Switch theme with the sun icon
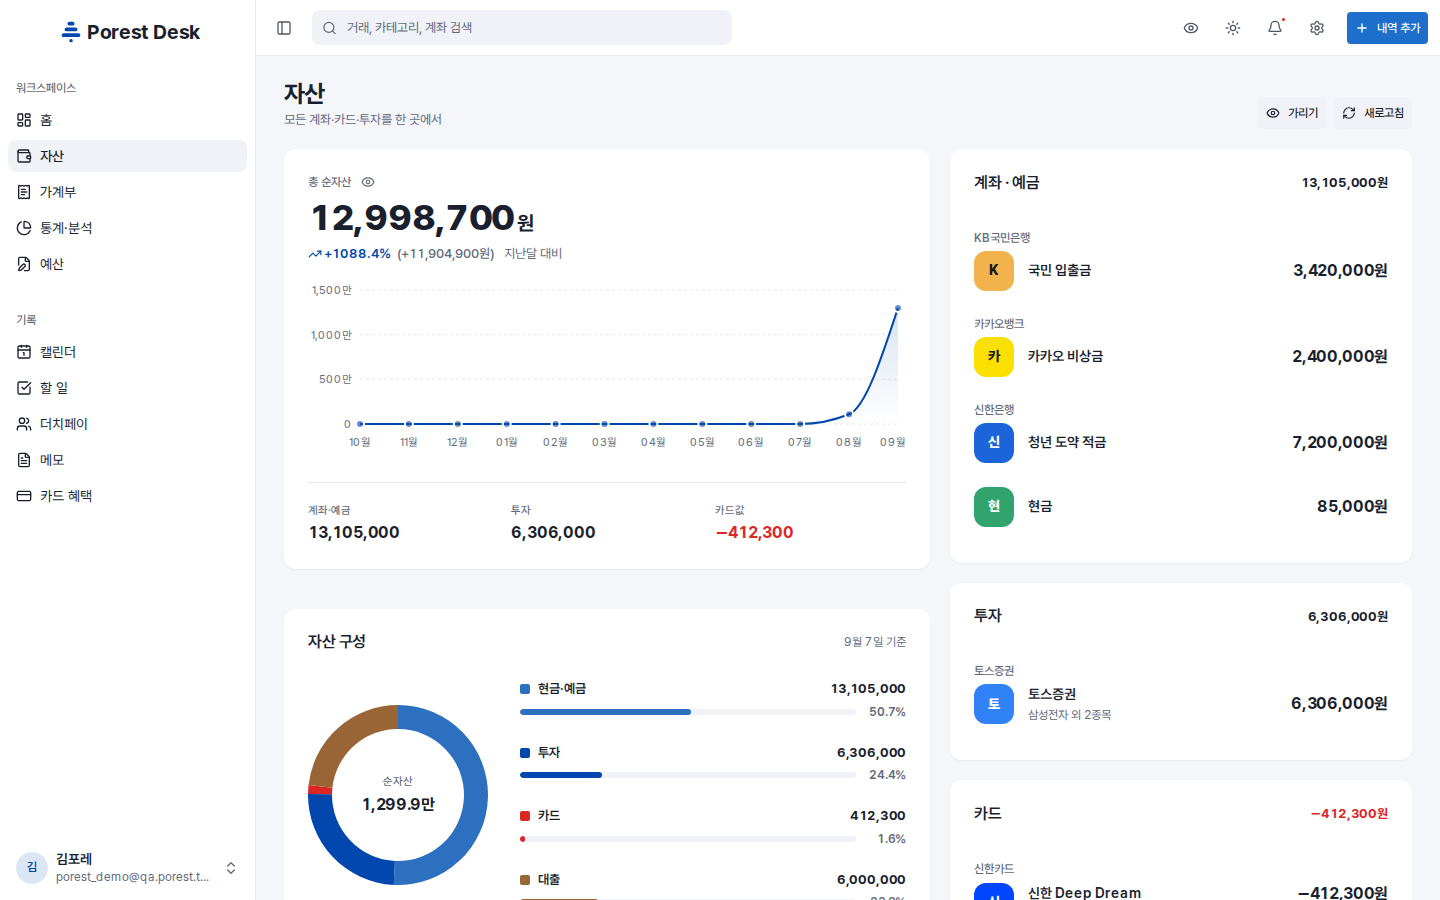The image size is (1440, 900). 1233,28
